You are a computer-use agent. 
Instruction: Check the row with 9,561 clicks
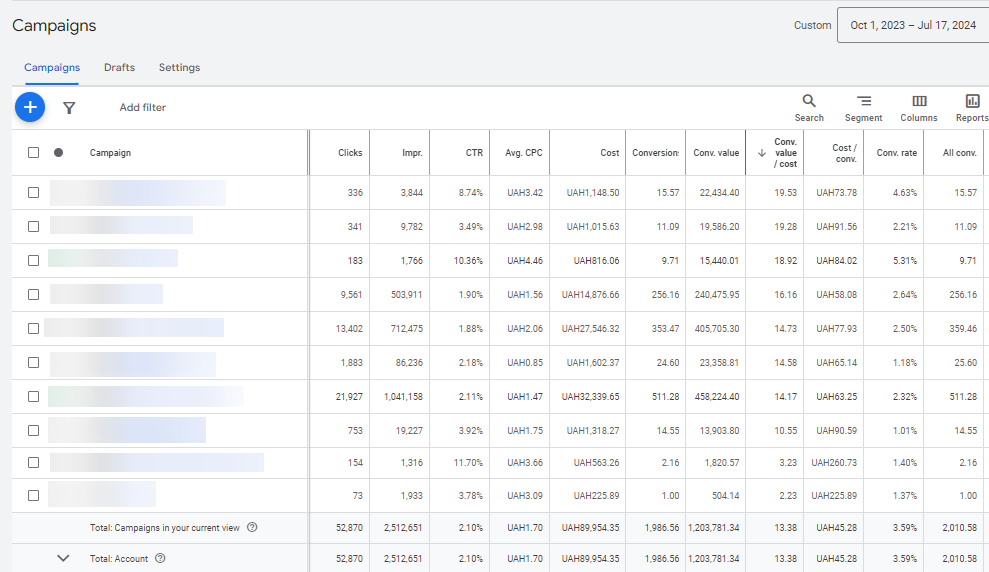(x=33, y=295)
